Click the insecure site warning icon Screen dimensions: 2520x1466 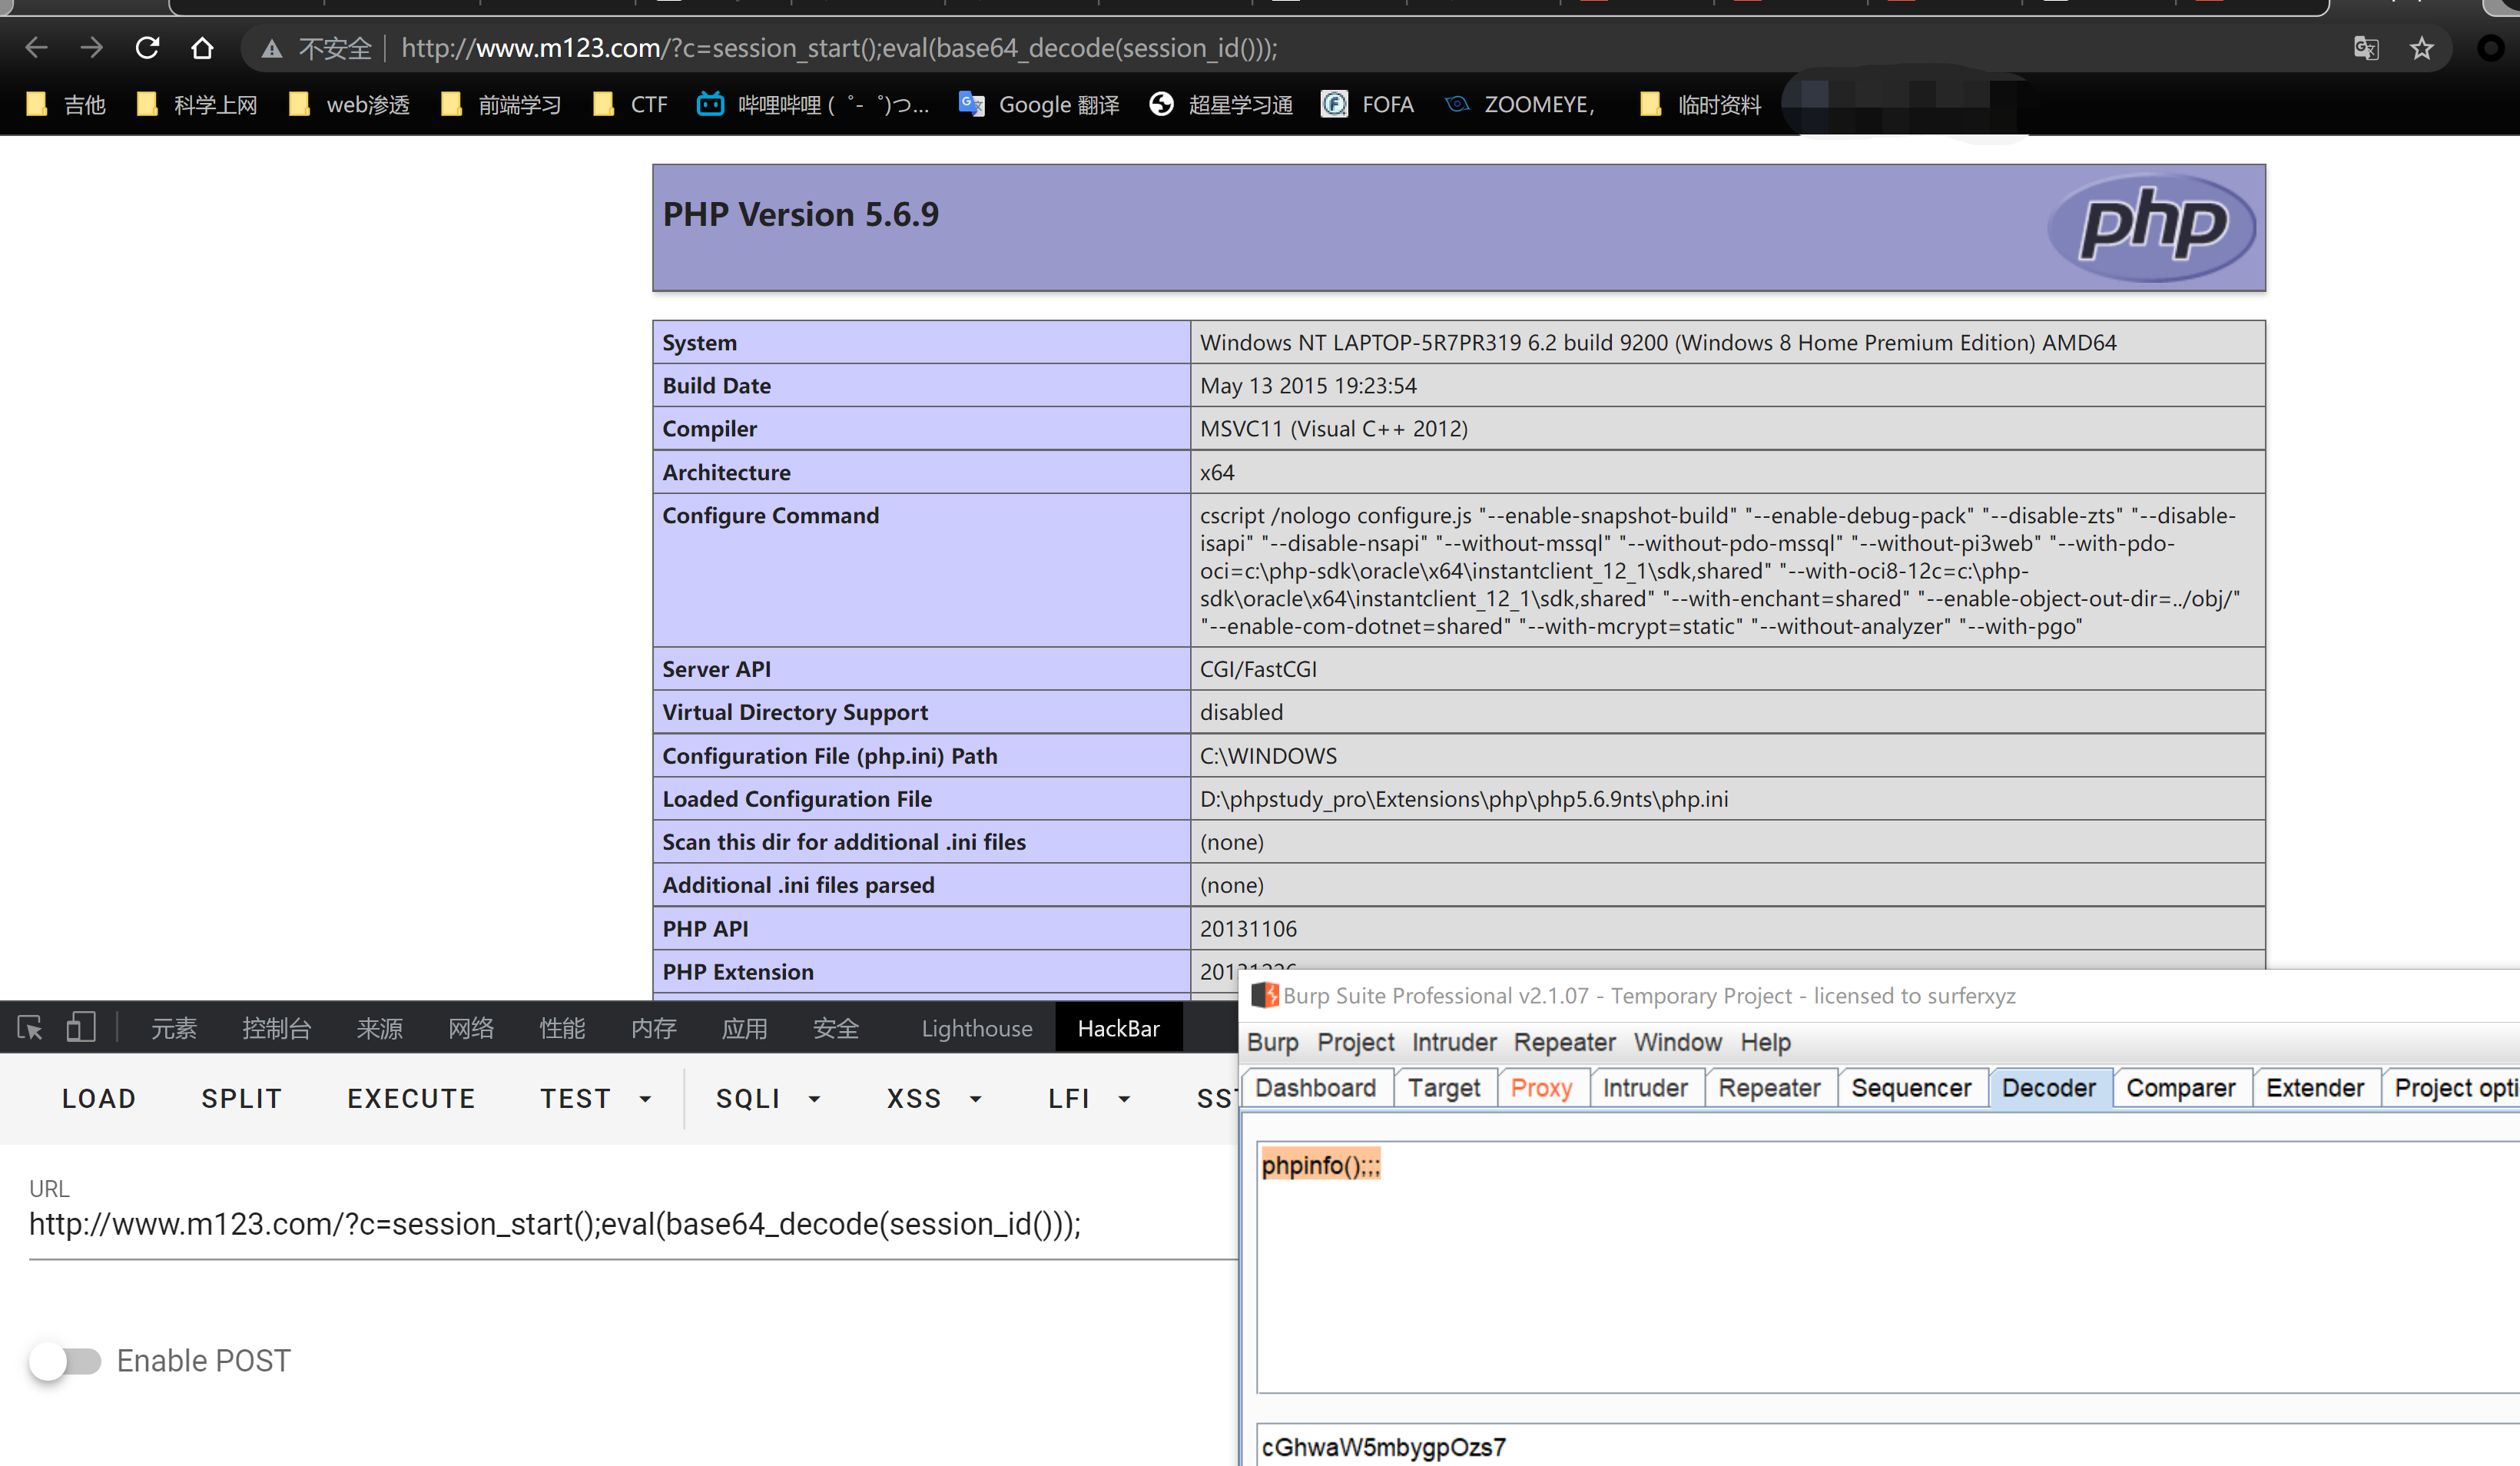(x=271, y=48)
